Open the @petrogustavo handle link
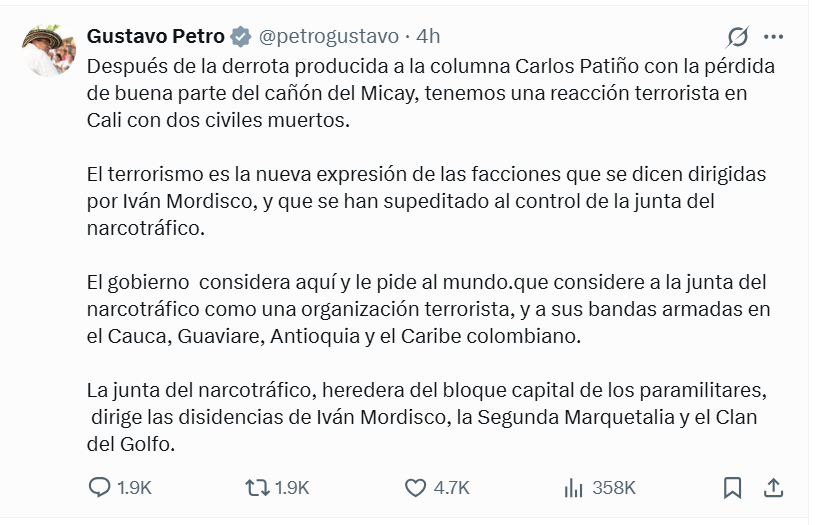The height and width of the screenshot is (525, 818). coord(329,37)
